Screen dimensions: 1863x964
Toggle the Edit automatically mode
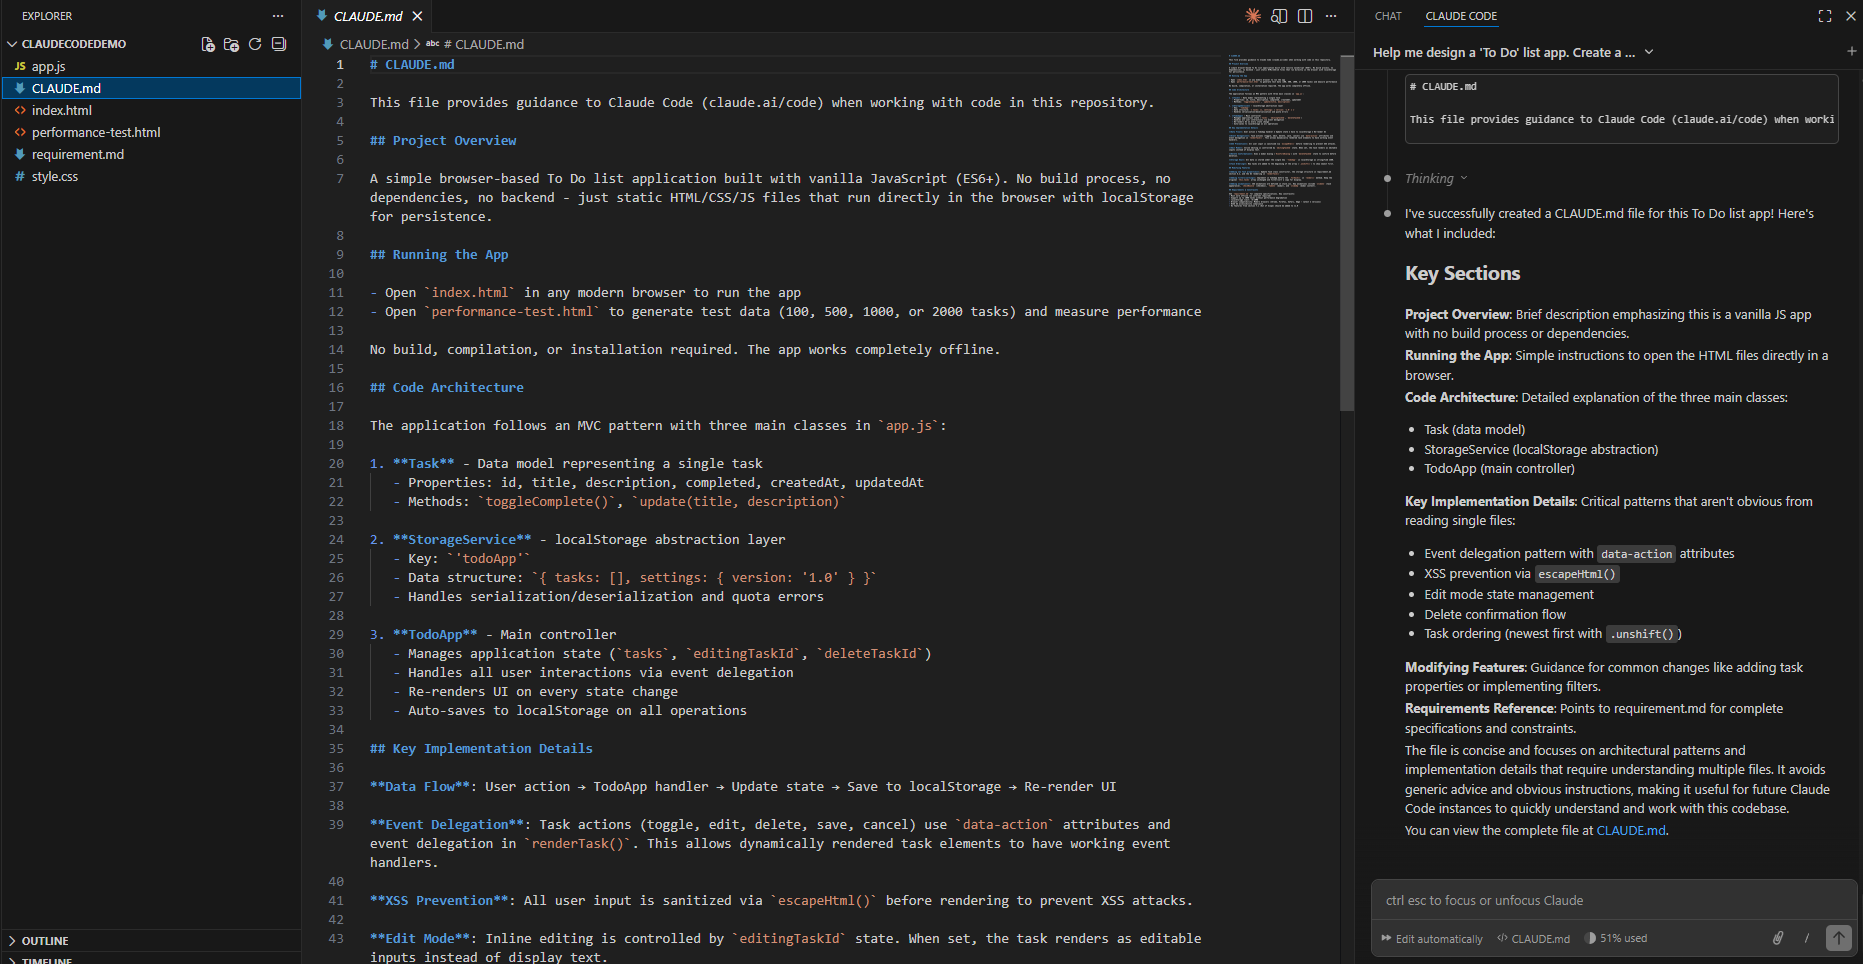coord(1432,939)
